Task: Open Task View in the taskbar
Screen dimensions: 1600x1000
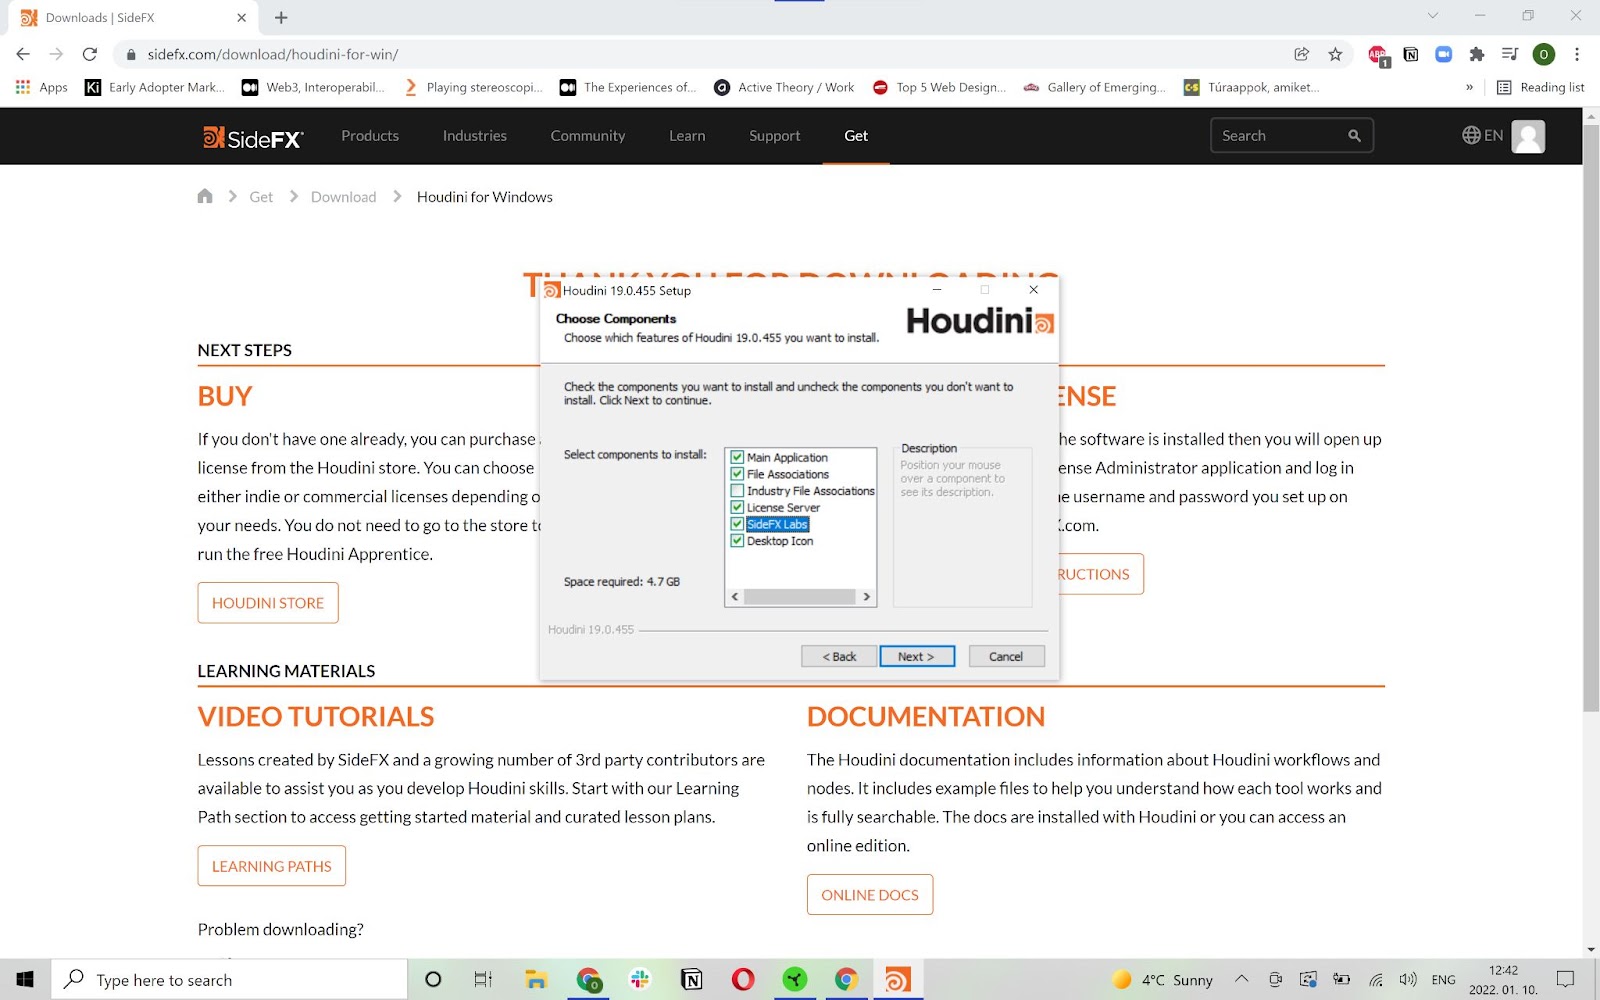Action: pos(483,979)
